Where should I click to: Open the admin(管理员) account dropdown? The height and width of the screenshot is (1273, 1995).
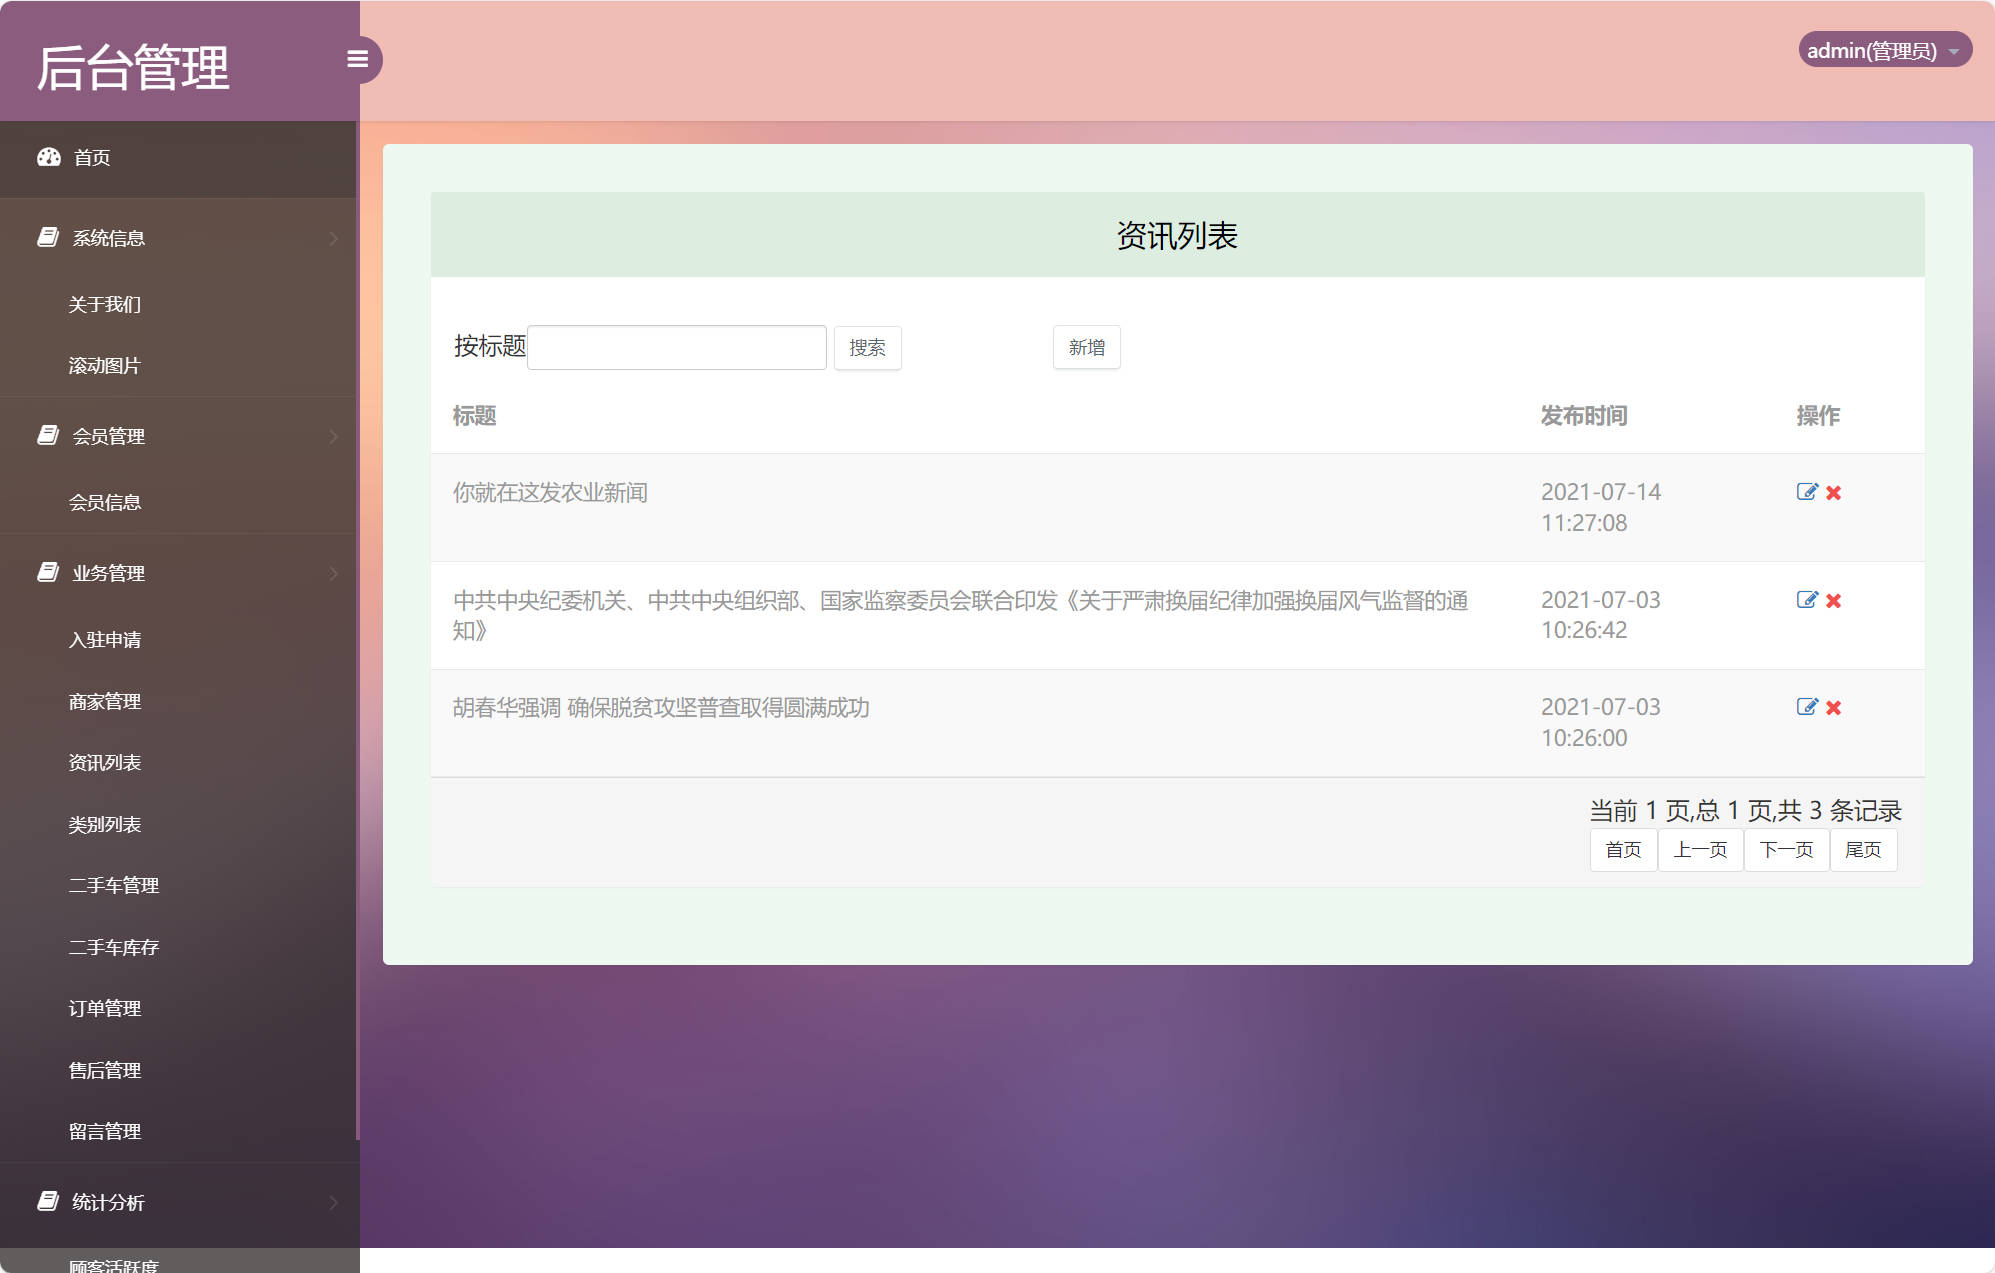(x=1884, y=49)
